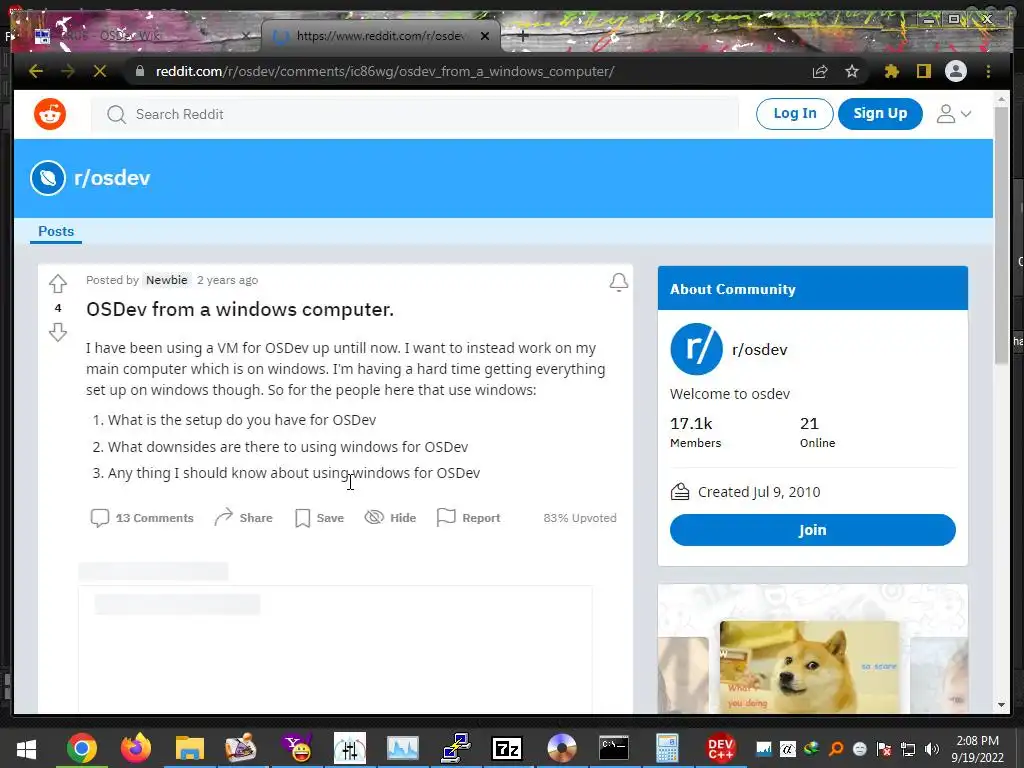
Task: Open the clock showing 2:08 PM
Action: point(978,749)
